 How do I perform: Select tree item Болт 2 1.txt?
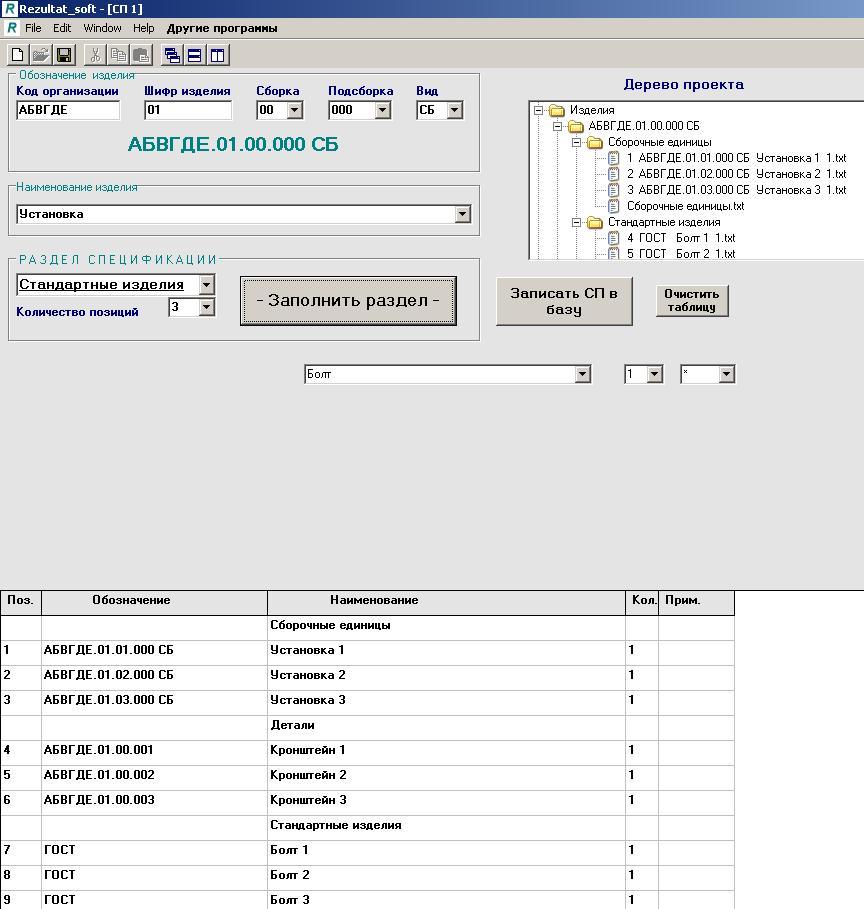681,254
